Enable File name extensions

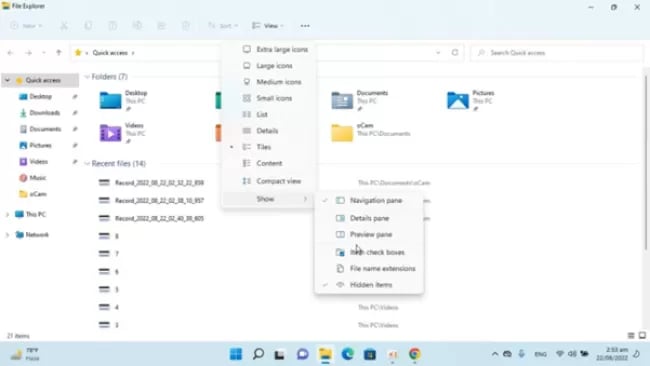click(369, 269)
